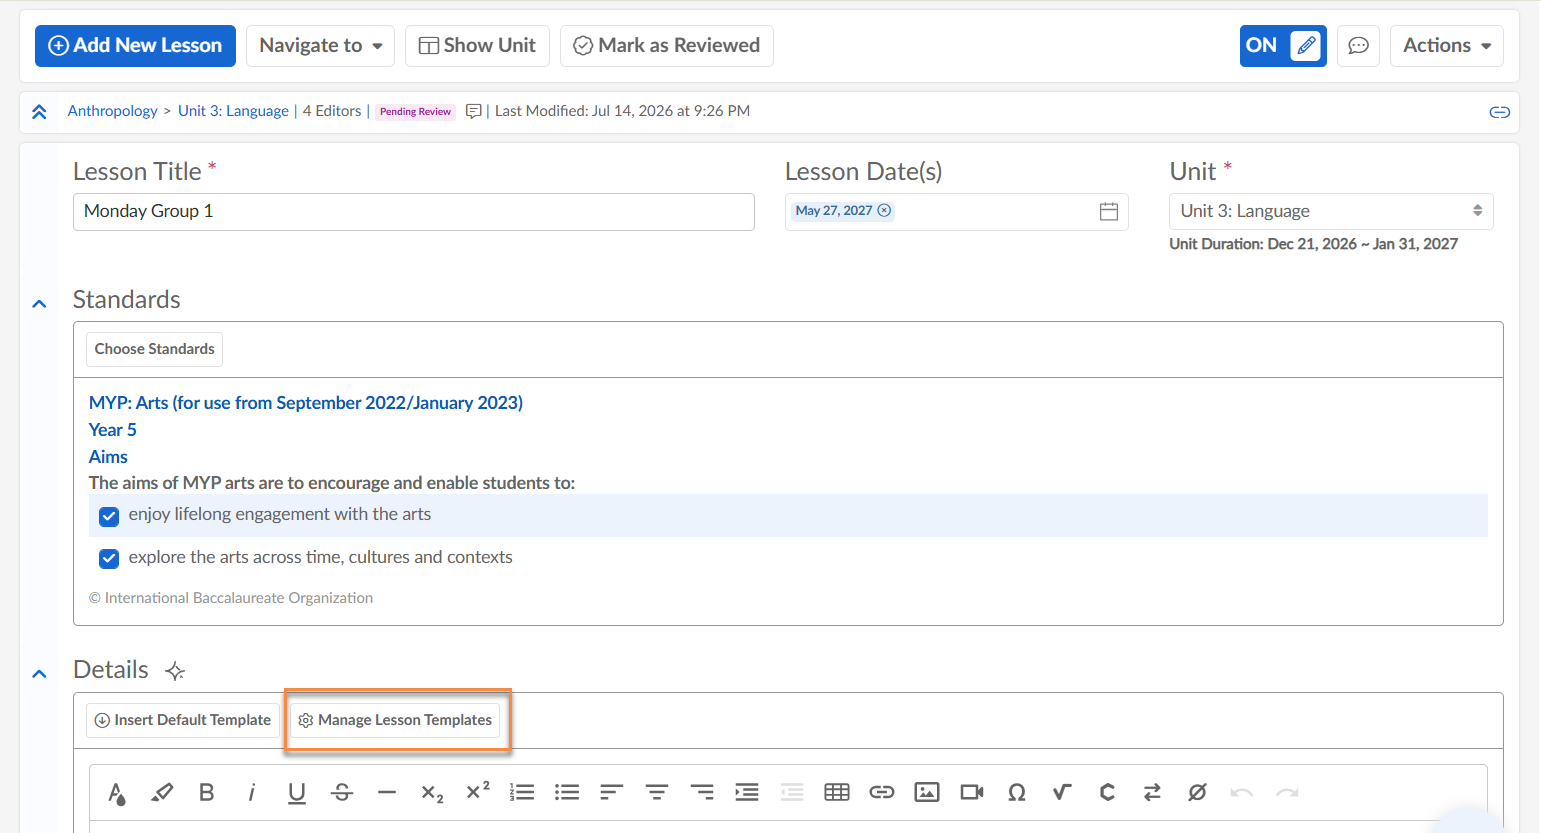The height and width of the screenshot is (833, 1541).
Task: Apply strikethrough formatting
Action: pos(342,793)
